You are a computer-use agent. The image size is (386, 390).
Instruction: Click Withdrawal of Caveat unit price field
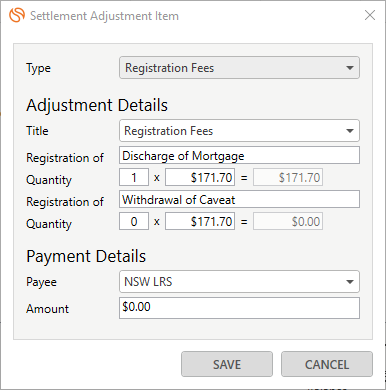coord(200,221)
